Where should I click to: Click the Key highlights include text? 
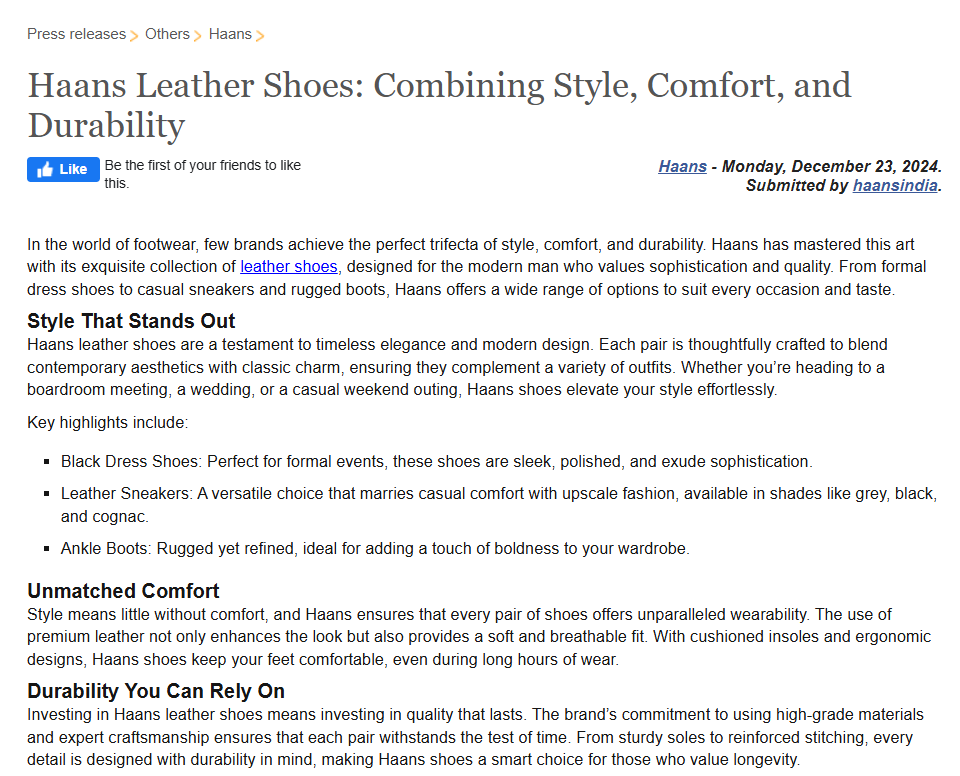(107, 423)
